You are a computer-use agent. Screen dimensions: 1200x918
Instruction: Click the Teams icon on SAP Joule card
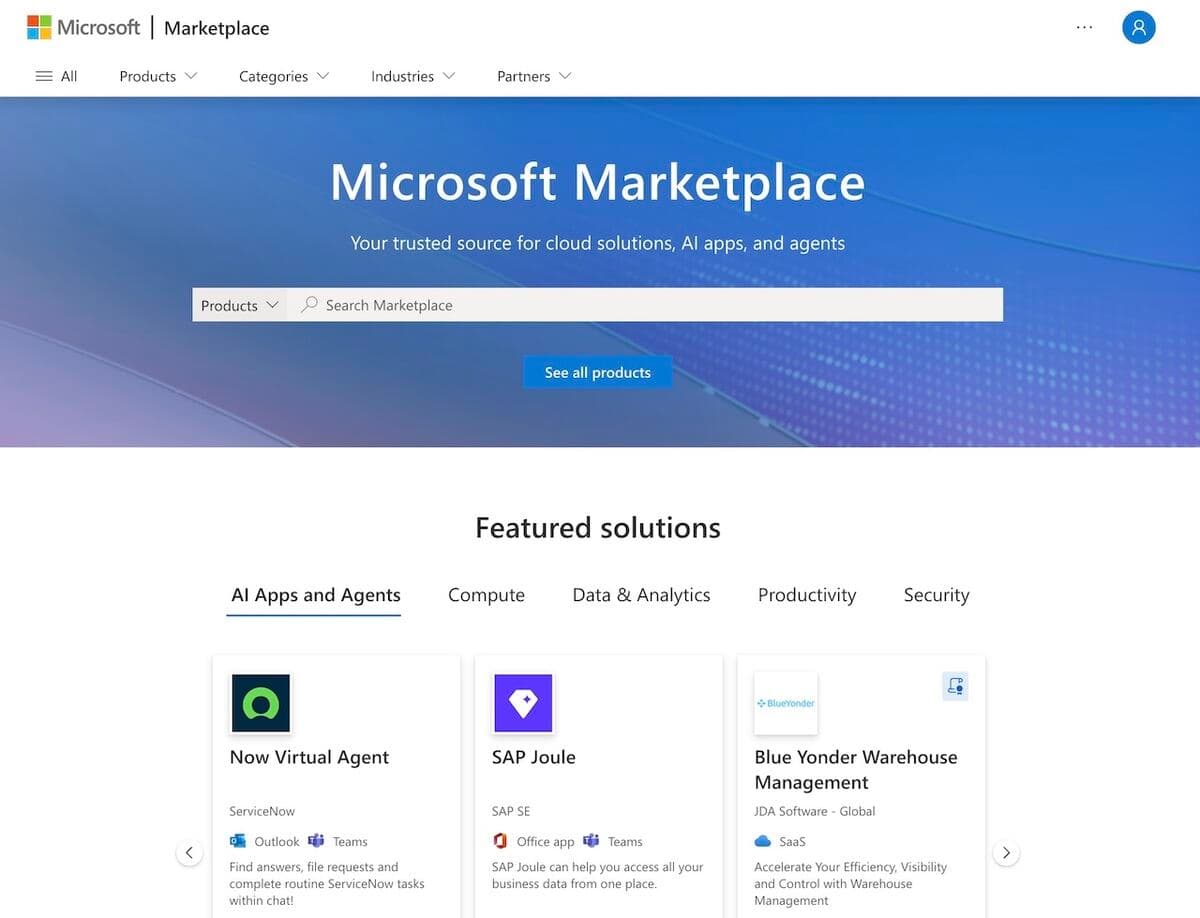click(591, 841)
